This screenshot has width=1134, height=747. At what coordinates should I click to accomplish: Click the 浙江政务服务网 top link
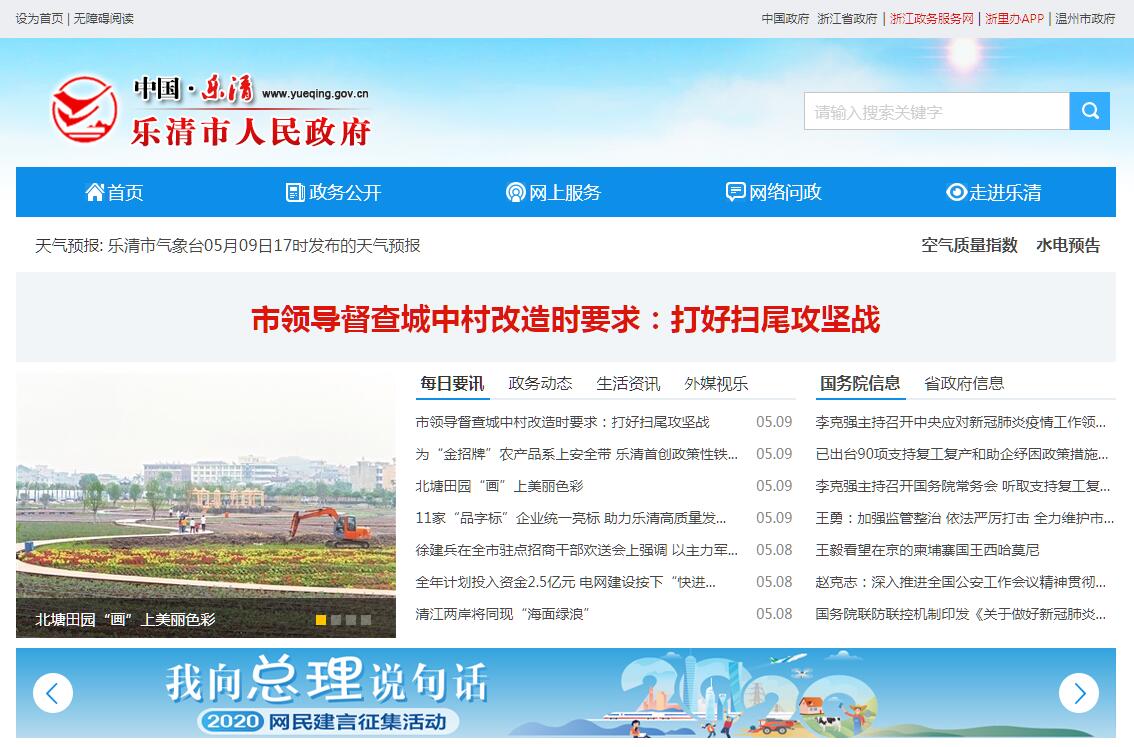[931, 18]
